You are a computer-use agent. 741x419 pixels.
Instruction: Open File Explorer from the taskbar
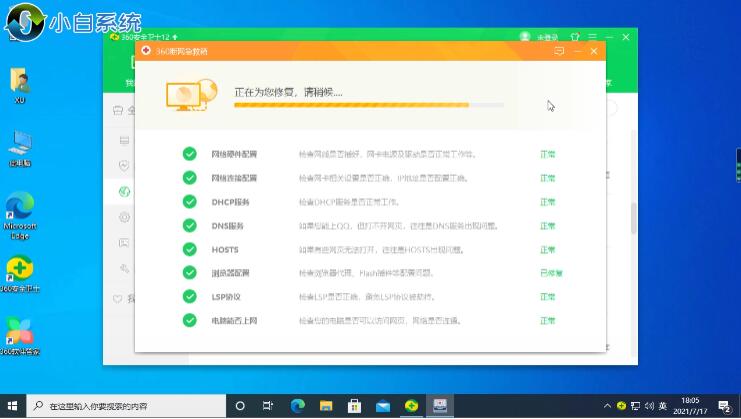pyautogui.click(x=324, y=406)
